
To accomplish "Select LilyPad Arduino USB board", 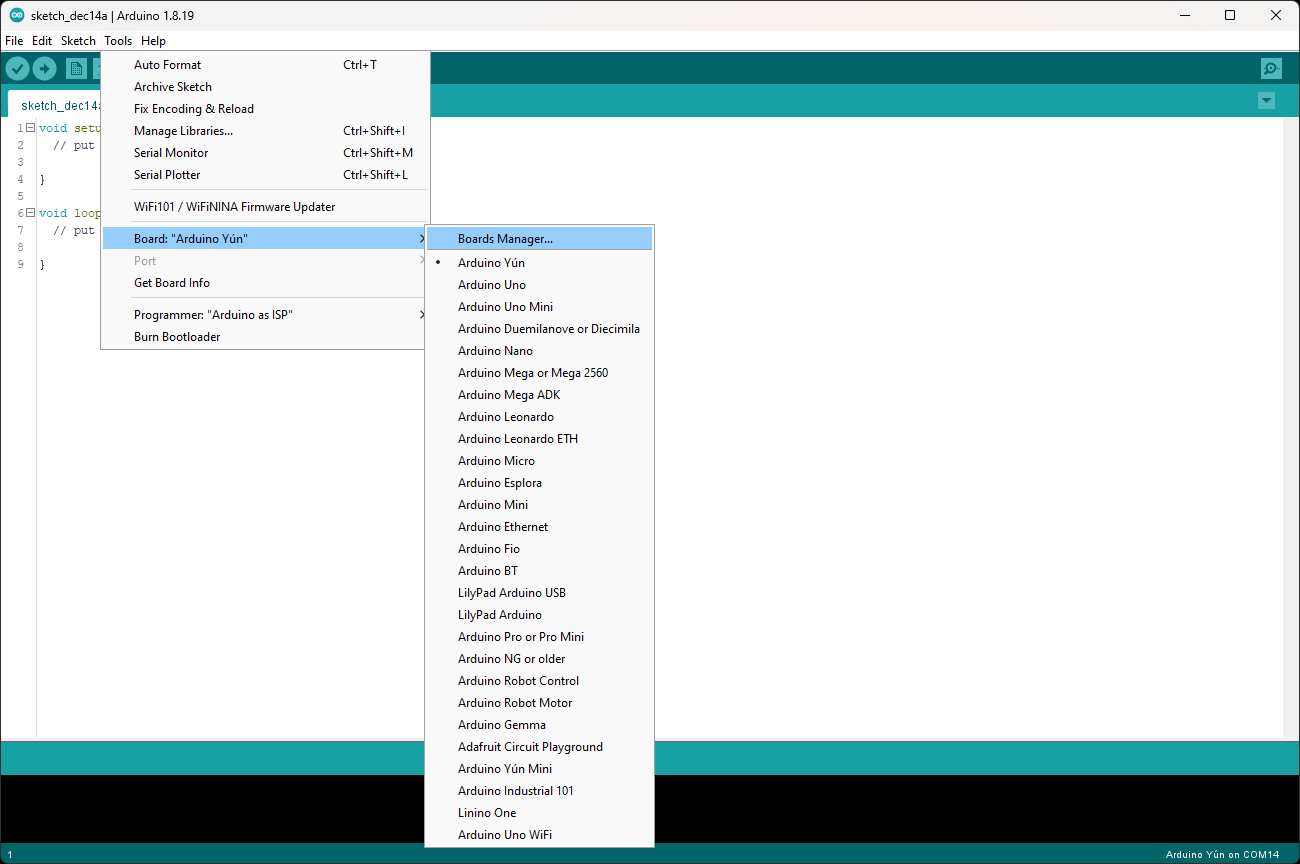I will click(x=539, y=593).
